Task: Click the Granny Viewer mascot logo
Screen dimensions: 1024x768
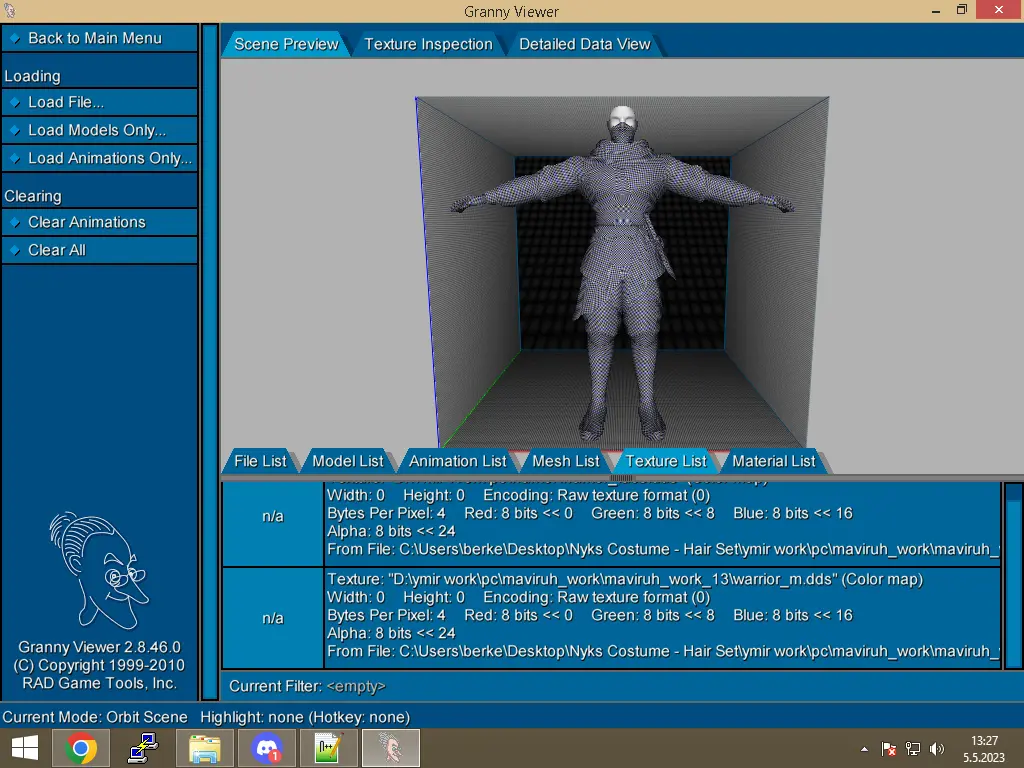Action: coord(99,570)
